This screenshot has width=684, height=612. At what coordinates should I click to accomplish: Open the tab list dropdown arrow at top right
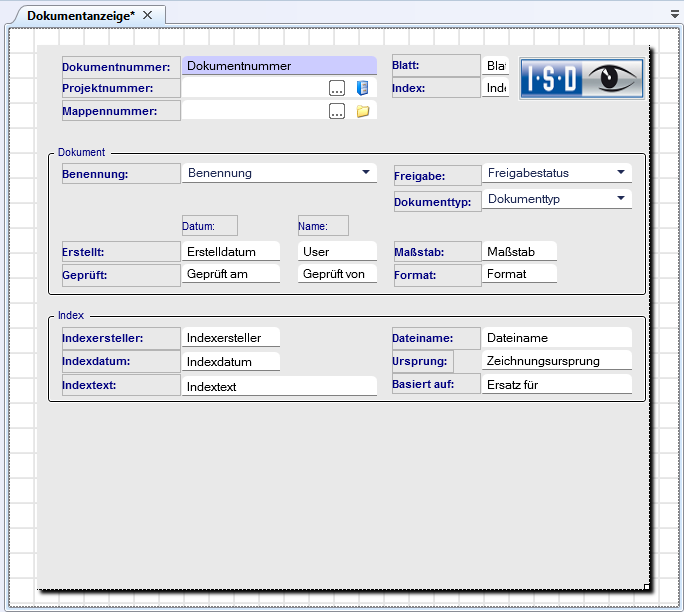(x=675, y=14)
